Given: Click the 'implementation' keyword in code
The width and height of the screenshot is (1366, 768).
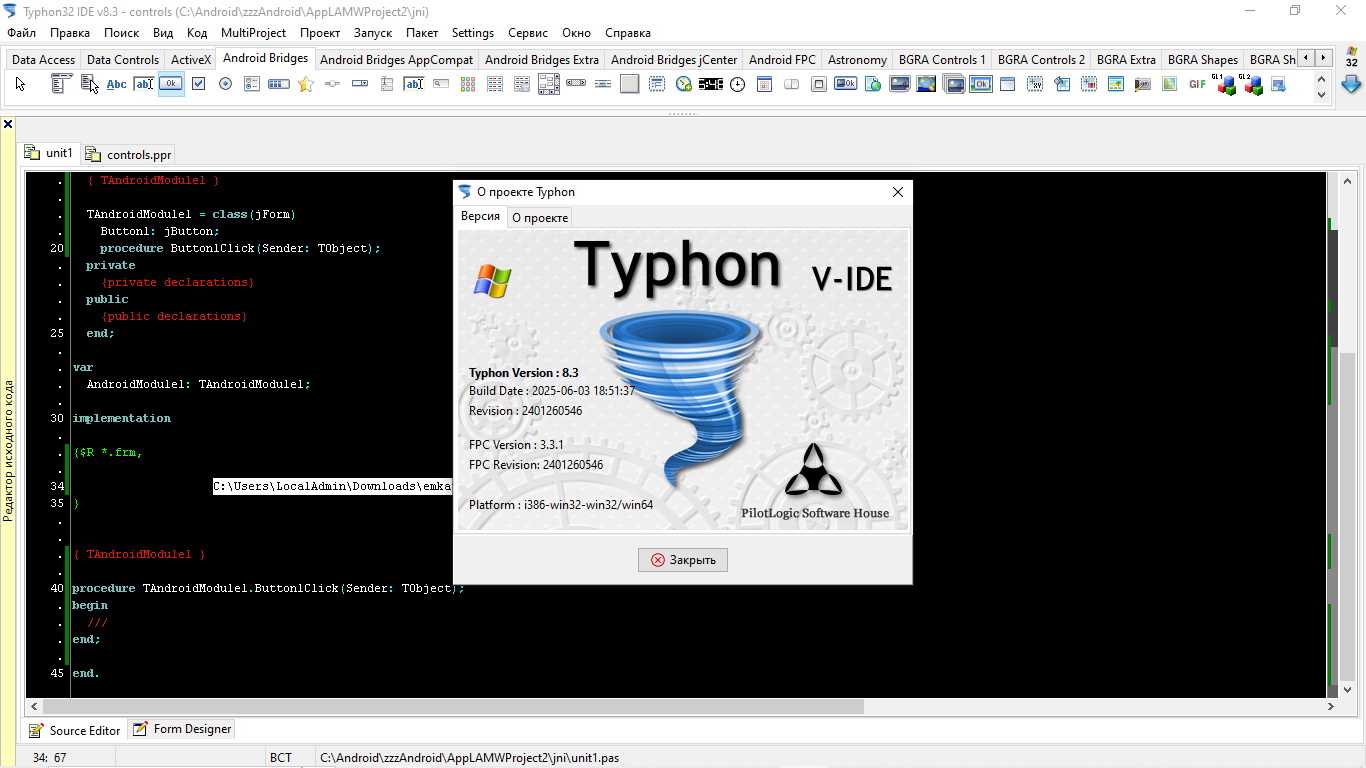Looking at the screenshot, I should pyautogui.click(x=121, y=418).
